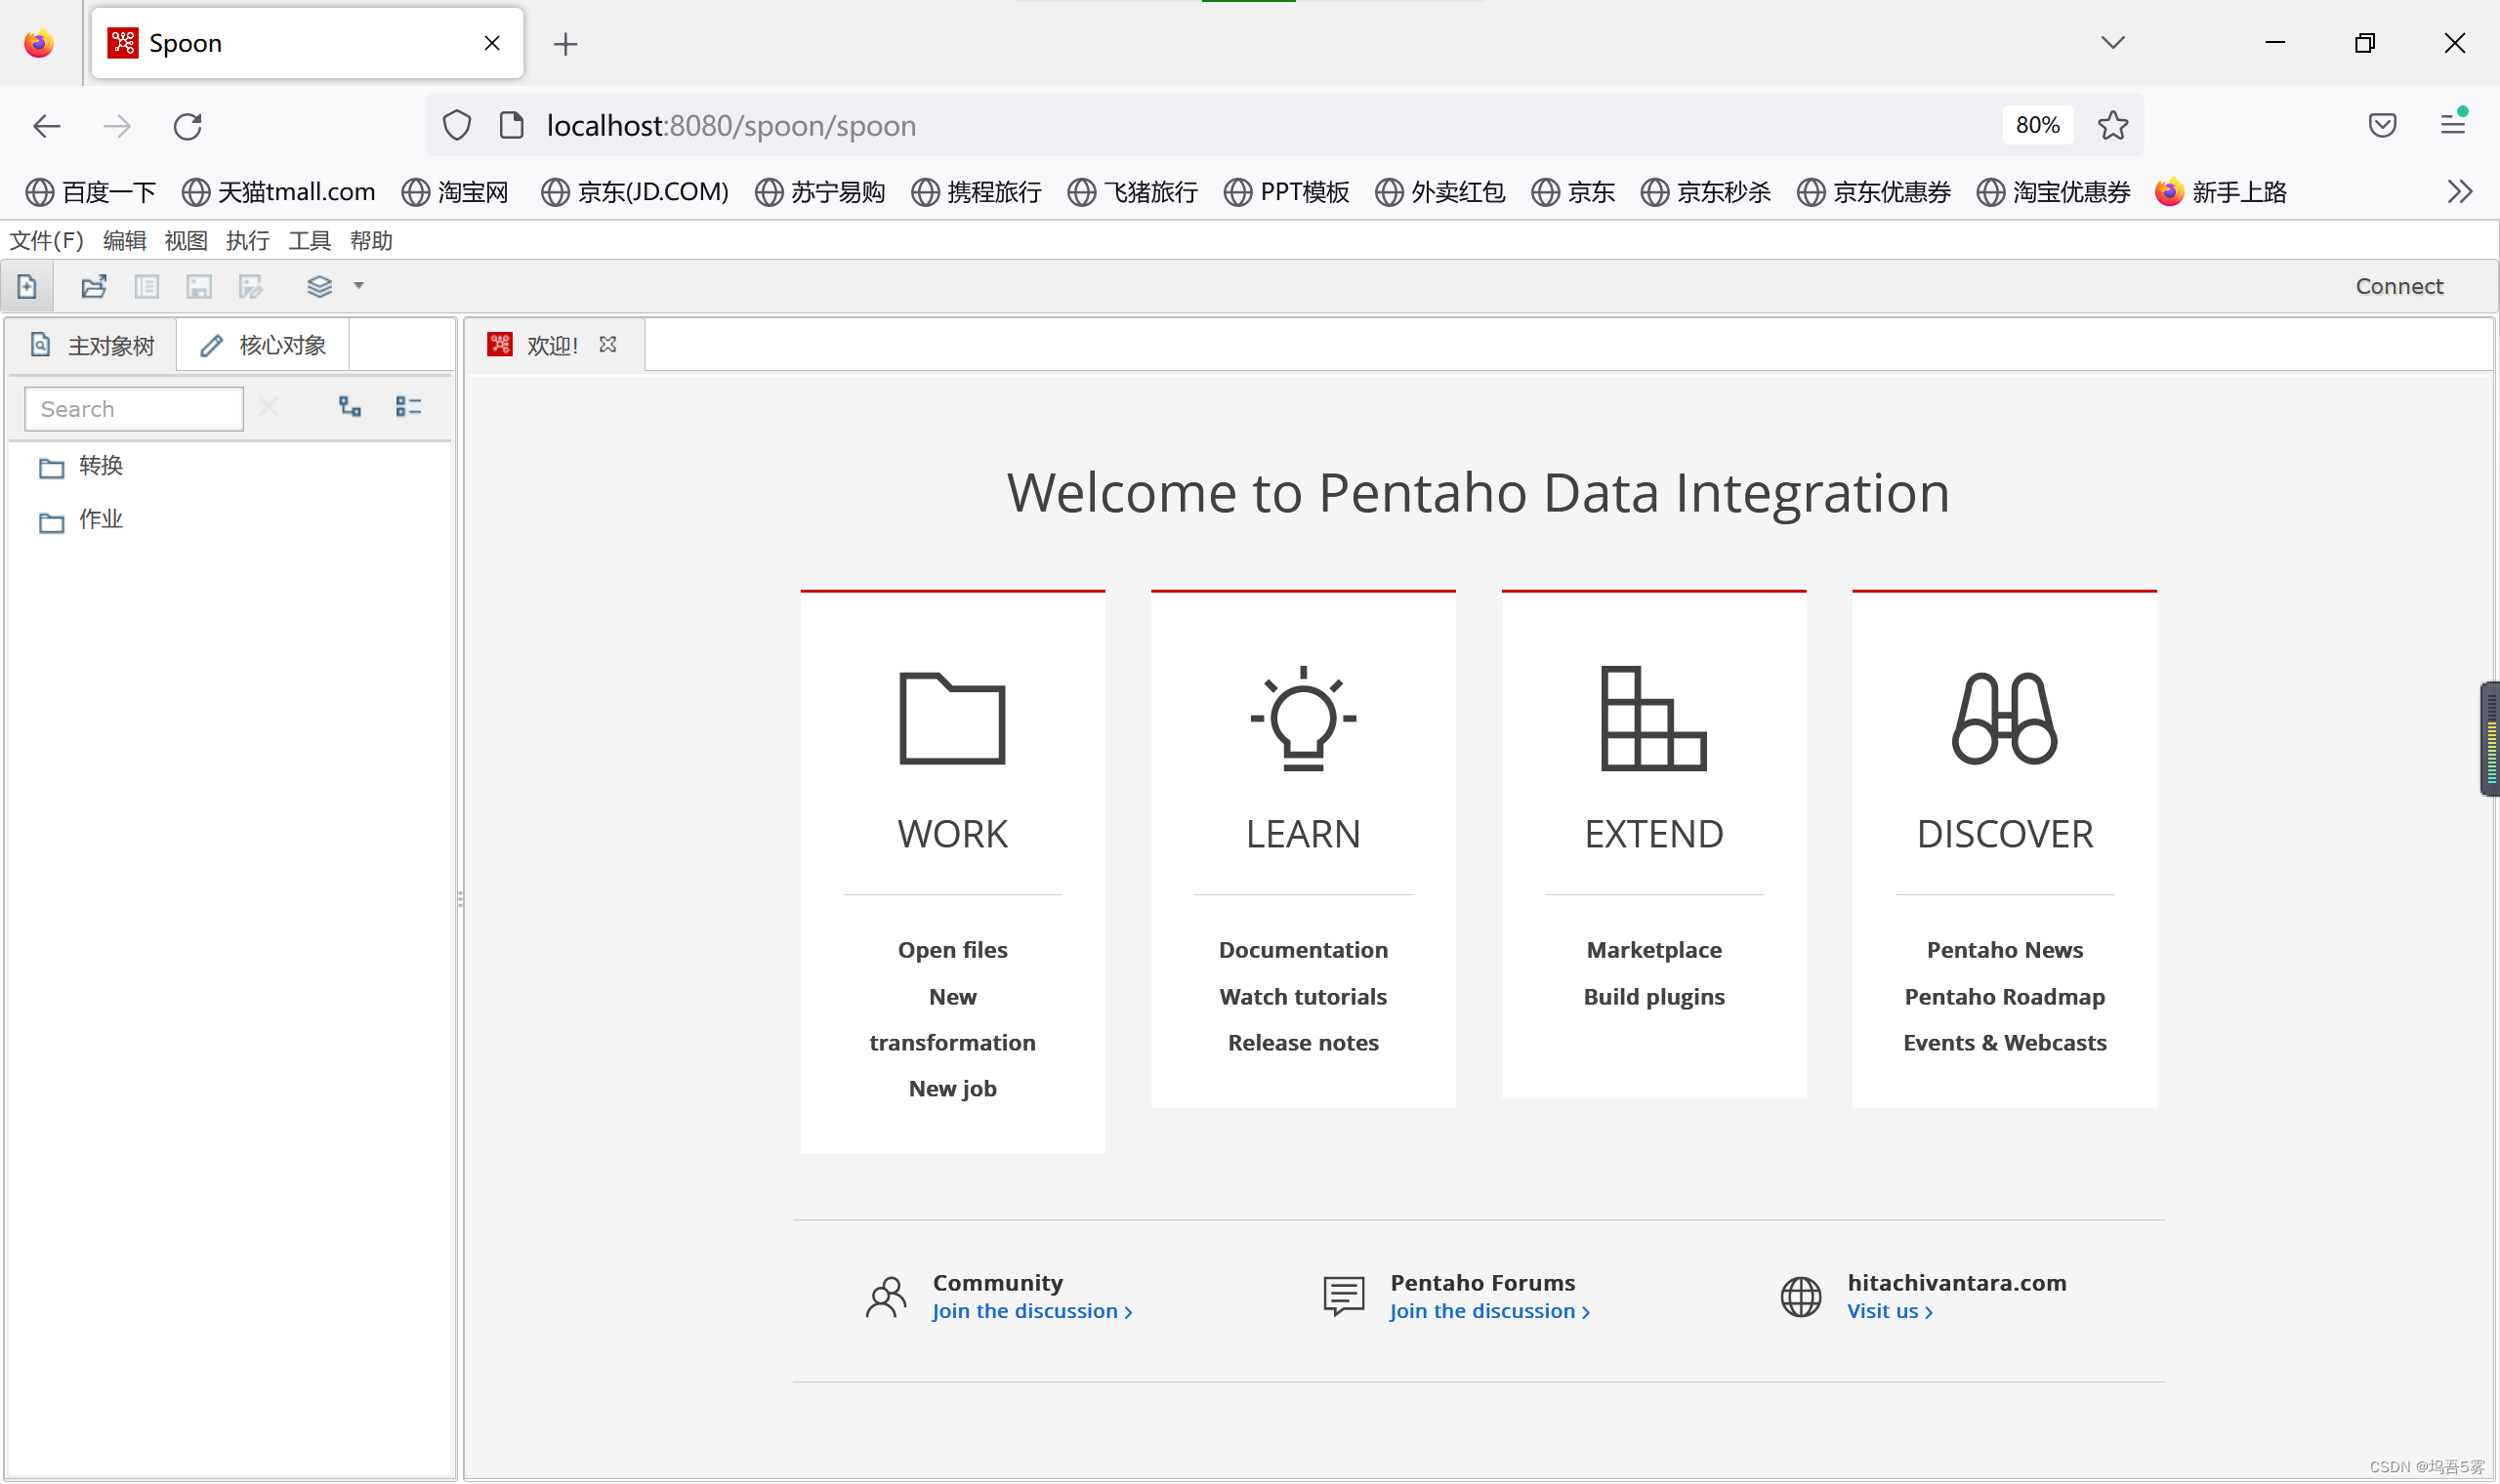
Task: Select the 欢迎! tab
Action: click(553, 345)
